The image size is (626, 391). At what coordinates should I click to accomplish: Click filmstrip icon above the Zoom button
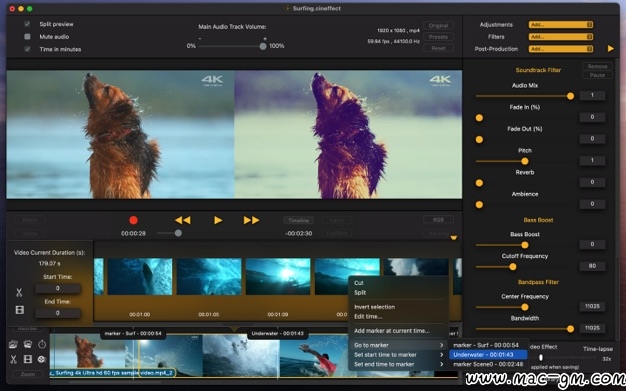28,359
